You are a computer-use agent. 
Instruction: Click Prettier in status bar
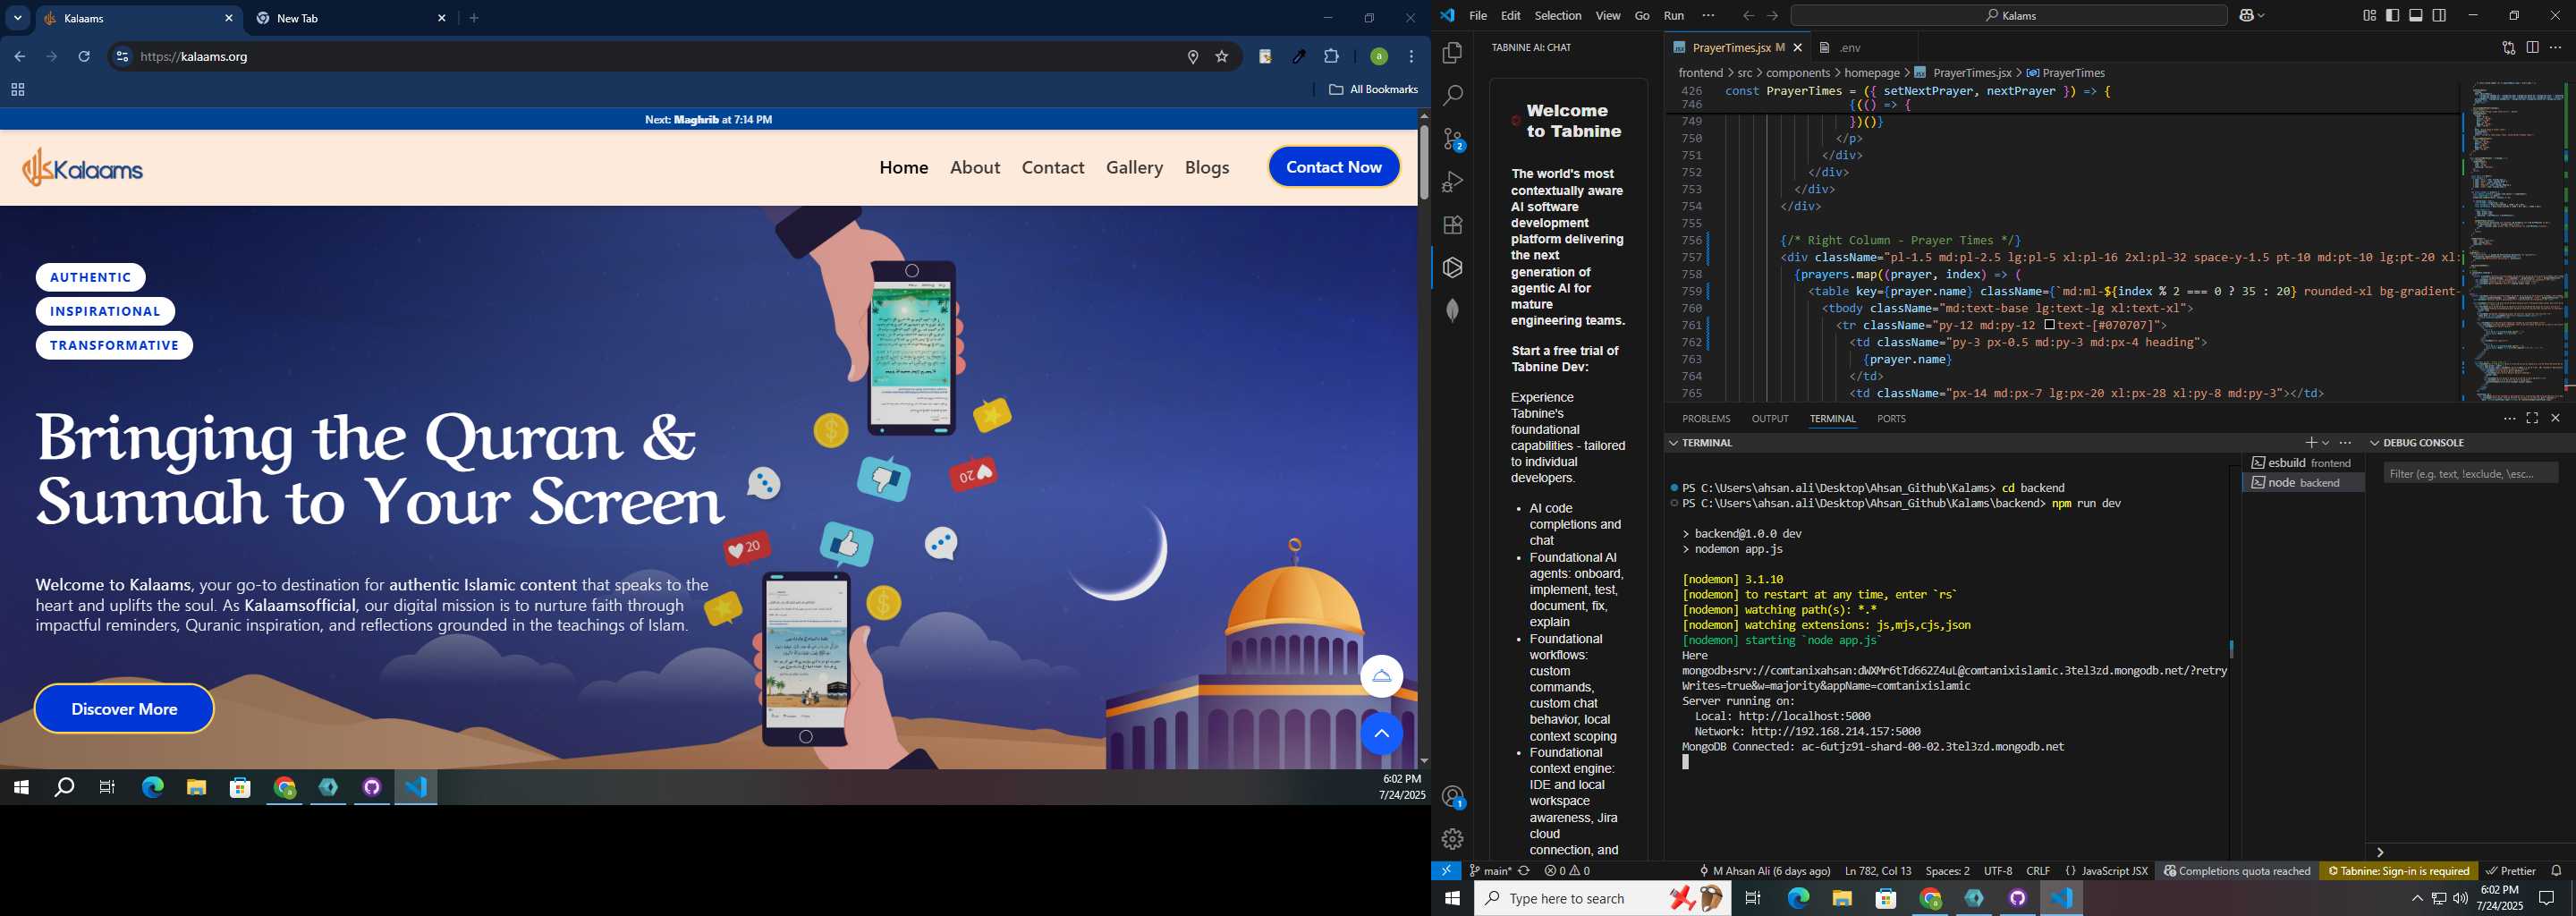coord(2509,871)
